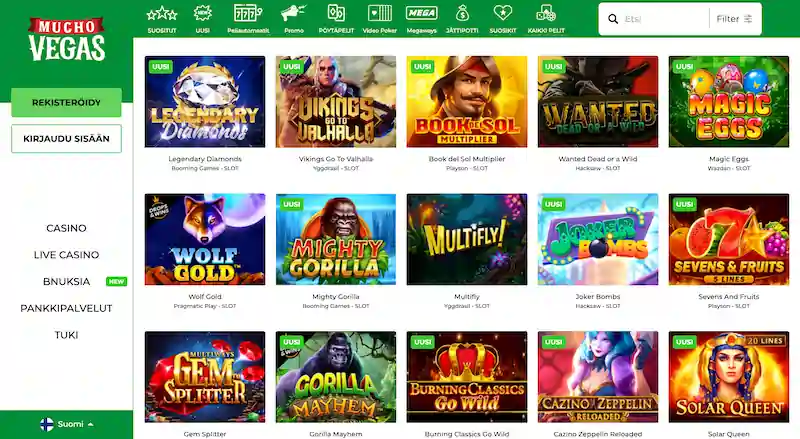Image resolution: width=800 pixels, height=439 pixels.
Task: Click the NEW badge beside Bnuksia
Action: 116,281
